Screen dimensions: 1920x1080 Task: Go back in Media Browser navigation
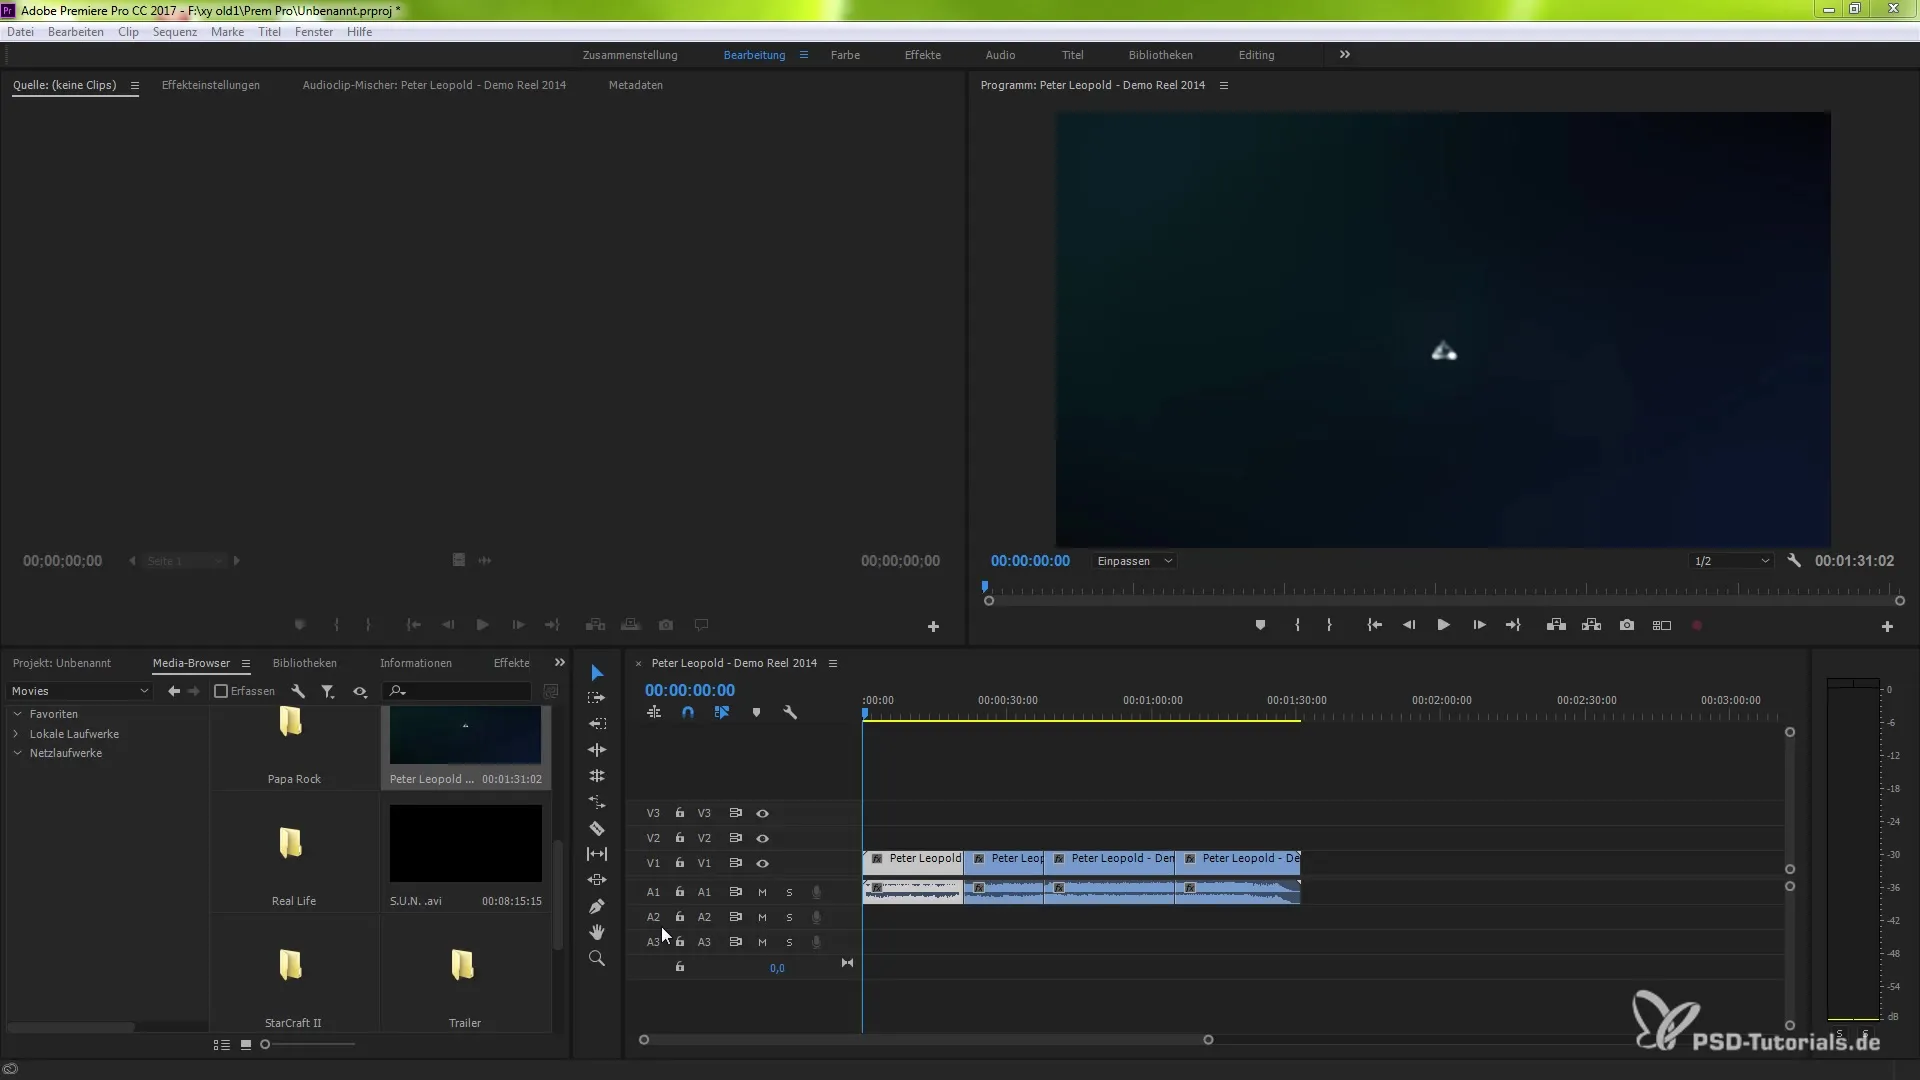pyautogui.click(x=174, y=691)
